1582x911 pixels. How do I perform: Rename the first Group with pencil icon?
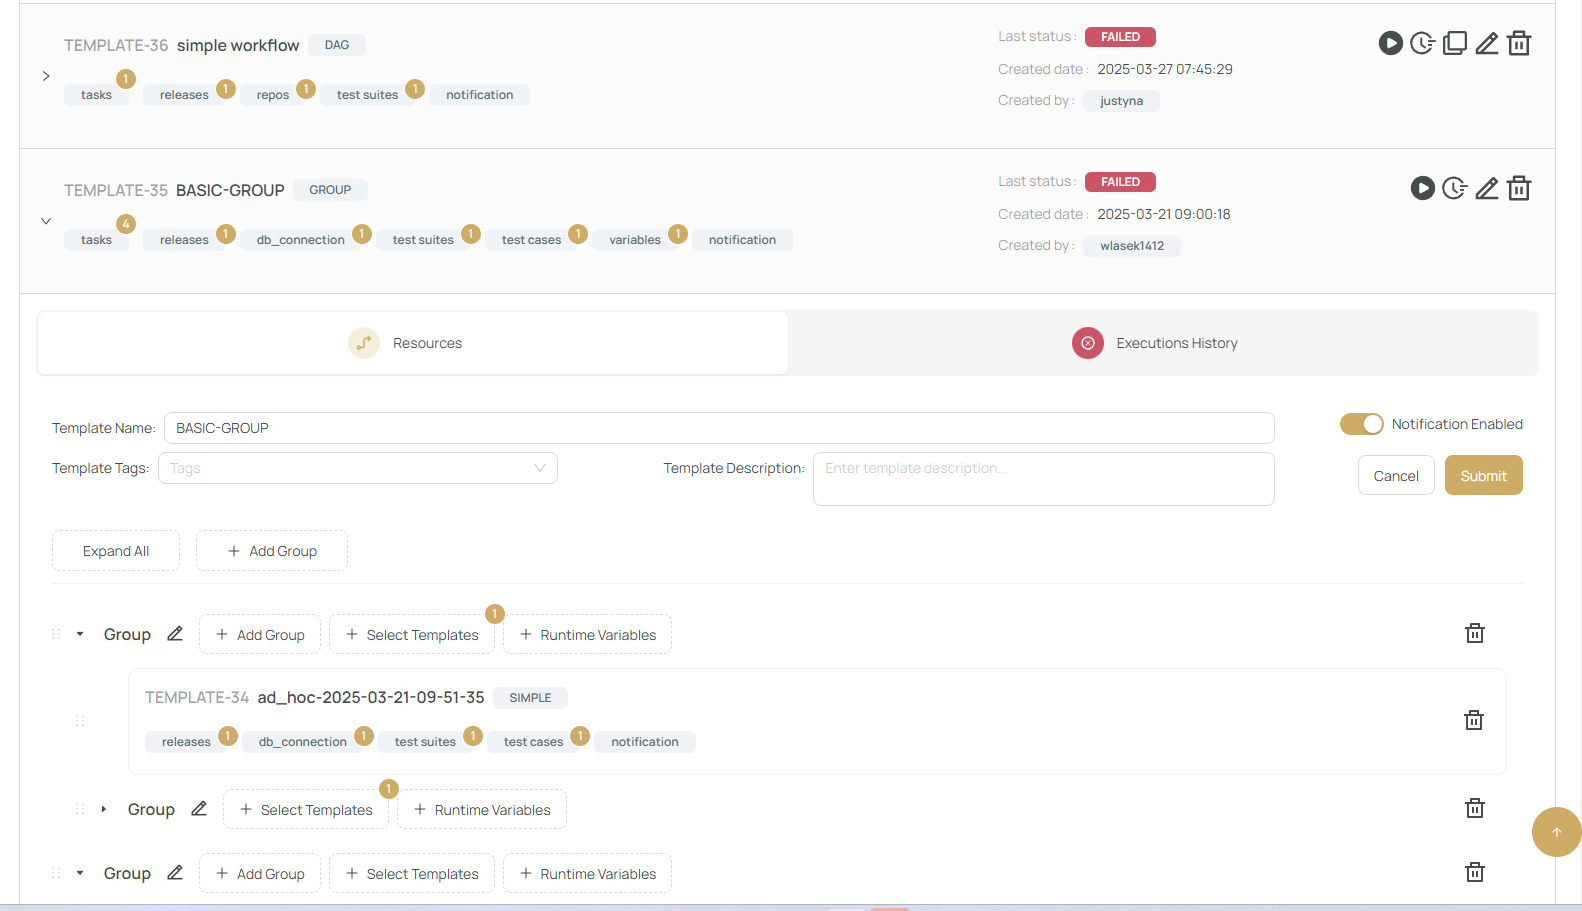pyautogui.click(x=175, y=634)
